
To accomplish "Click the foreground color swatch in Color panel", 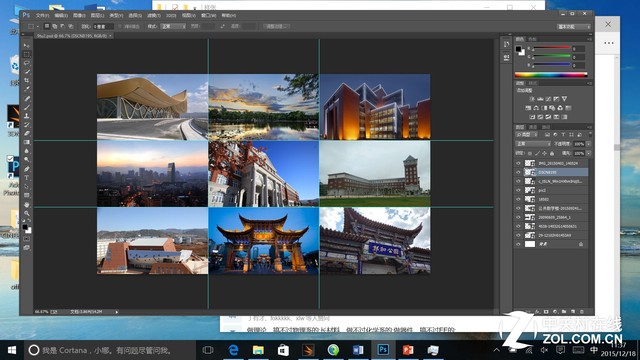I will [x=518, y=49].
